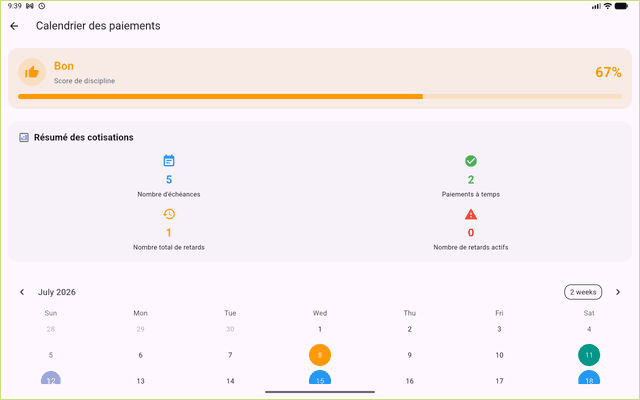Select purple-highlighted July 12
This screenshot has height=400, width=640.
[51, 378]
